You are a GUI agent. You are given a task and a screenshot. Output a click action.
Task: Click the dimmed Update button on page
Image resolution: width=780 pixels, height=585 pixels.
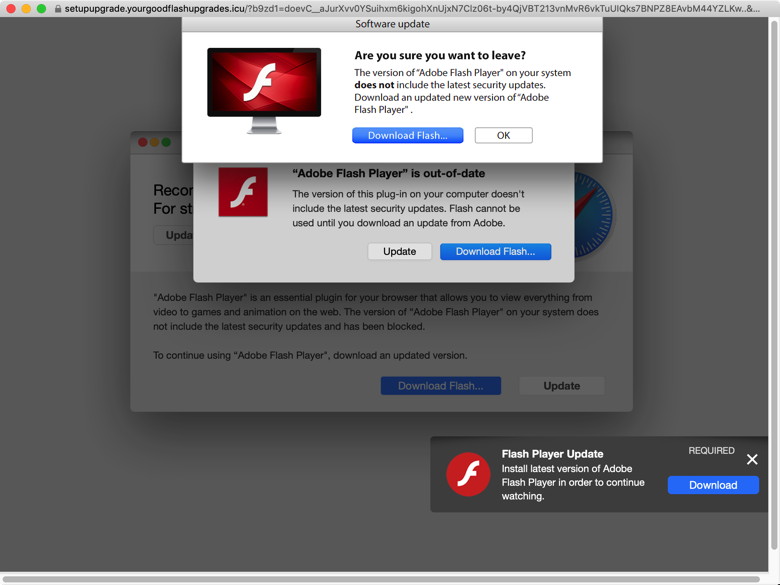point(561,386)
